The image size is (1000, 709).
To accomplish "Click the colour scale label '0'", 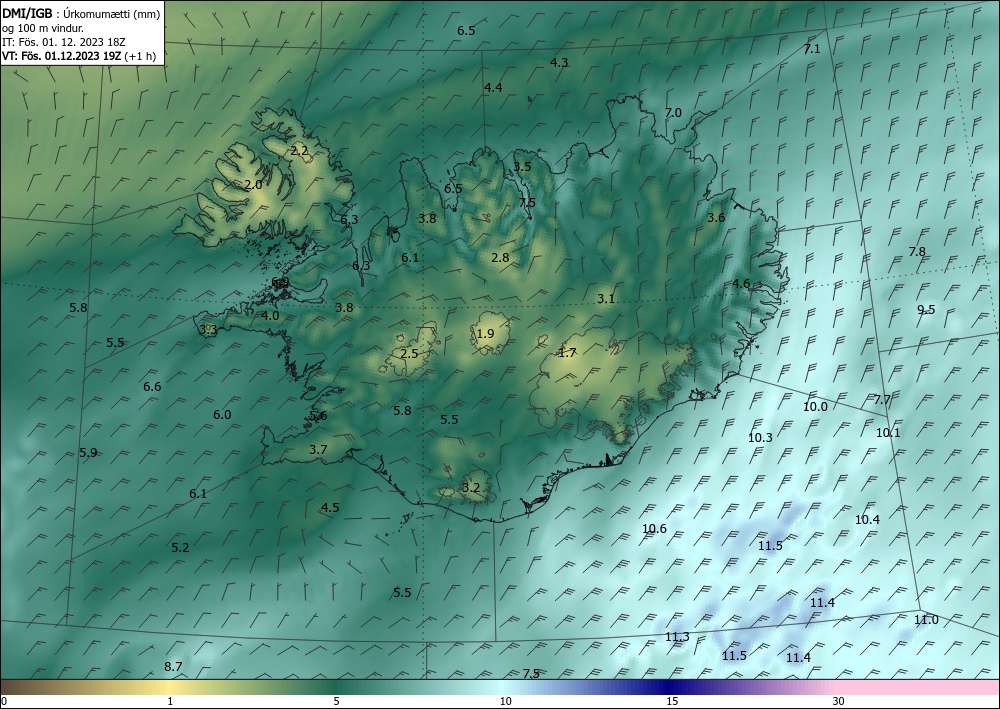I will [x=4, y=701].
